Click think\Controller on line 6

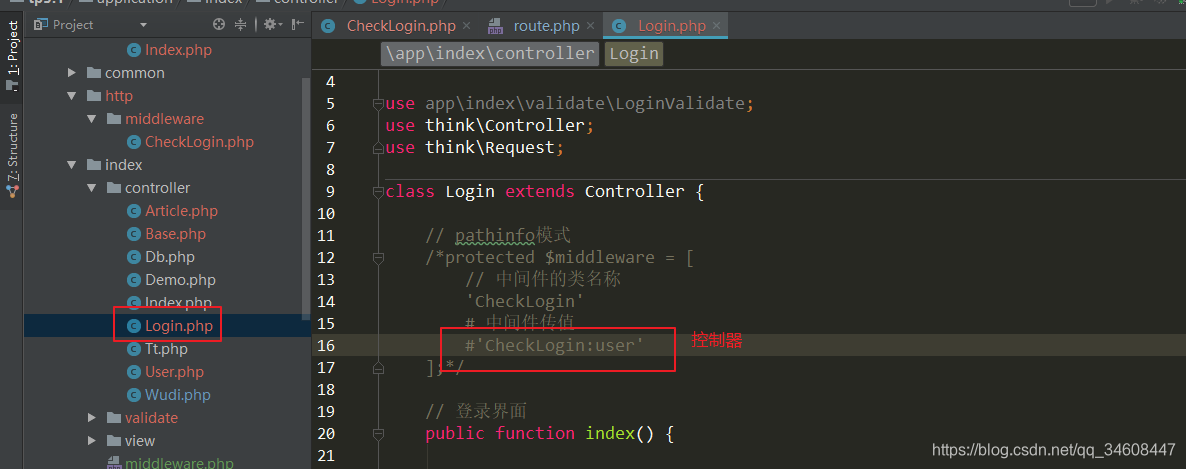(x=505, y=126)
